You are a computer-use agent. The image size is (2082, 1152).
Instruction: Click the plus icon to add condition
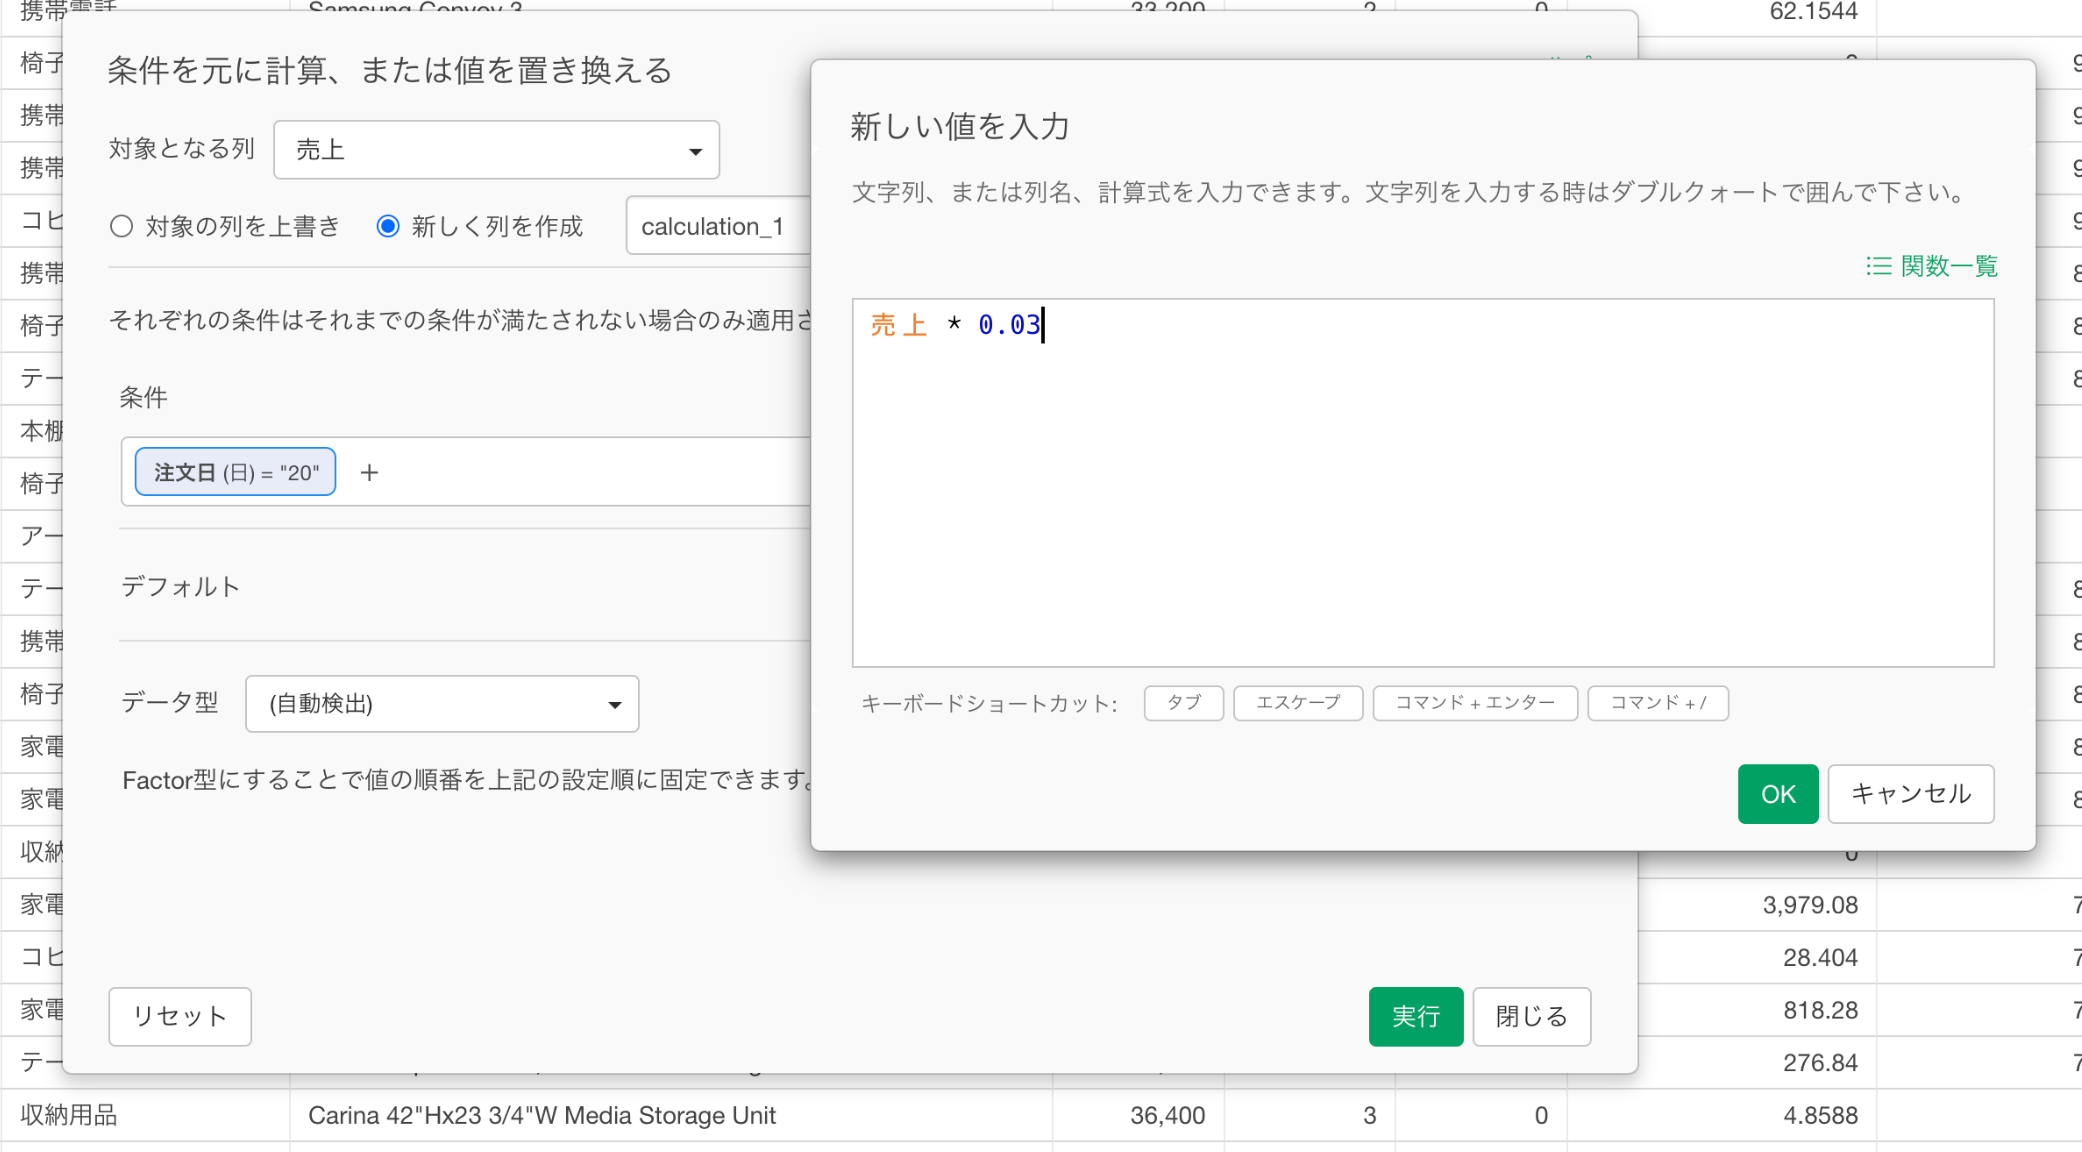point(369,472)
